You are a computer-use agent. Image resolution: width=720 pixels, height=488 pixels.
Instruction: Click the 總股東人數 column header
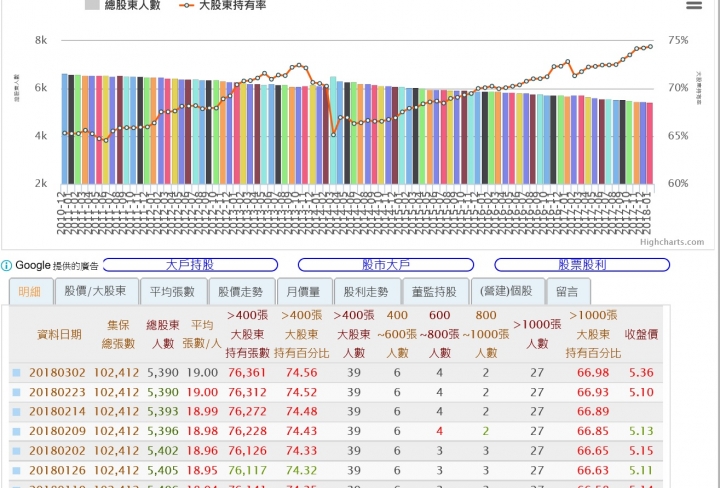163,335
